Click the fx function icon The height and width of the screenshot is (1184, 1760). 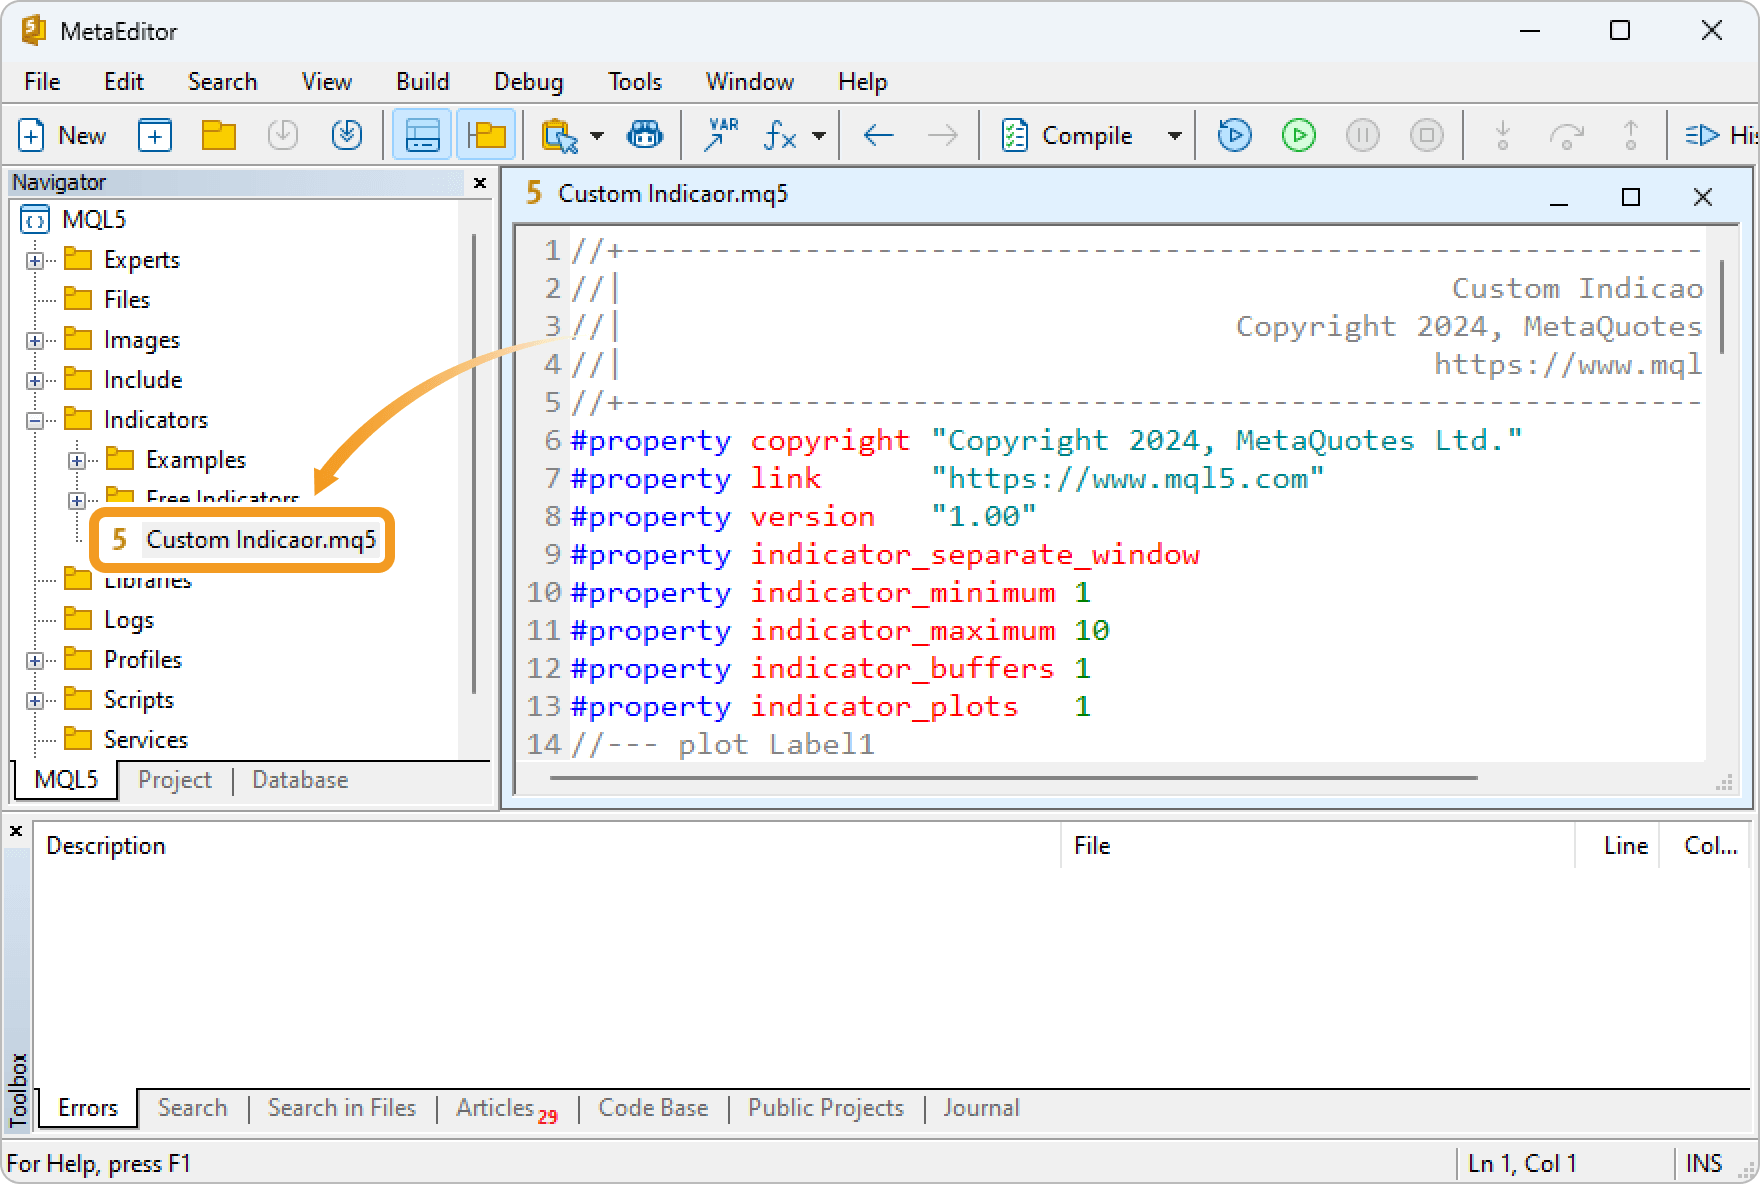point(780,135)
